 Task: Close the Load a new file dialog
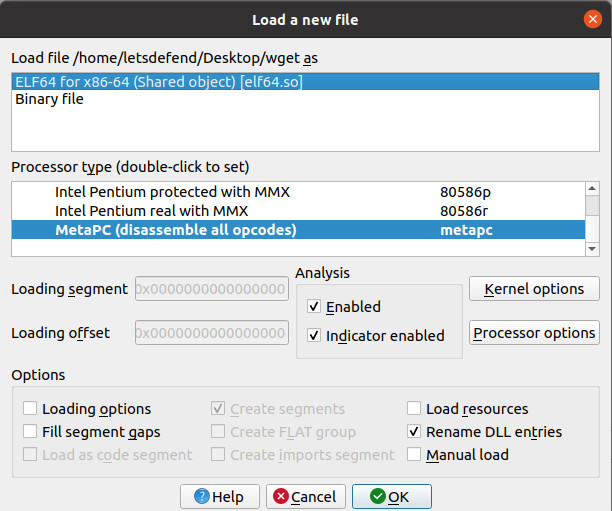click(594, 19)
